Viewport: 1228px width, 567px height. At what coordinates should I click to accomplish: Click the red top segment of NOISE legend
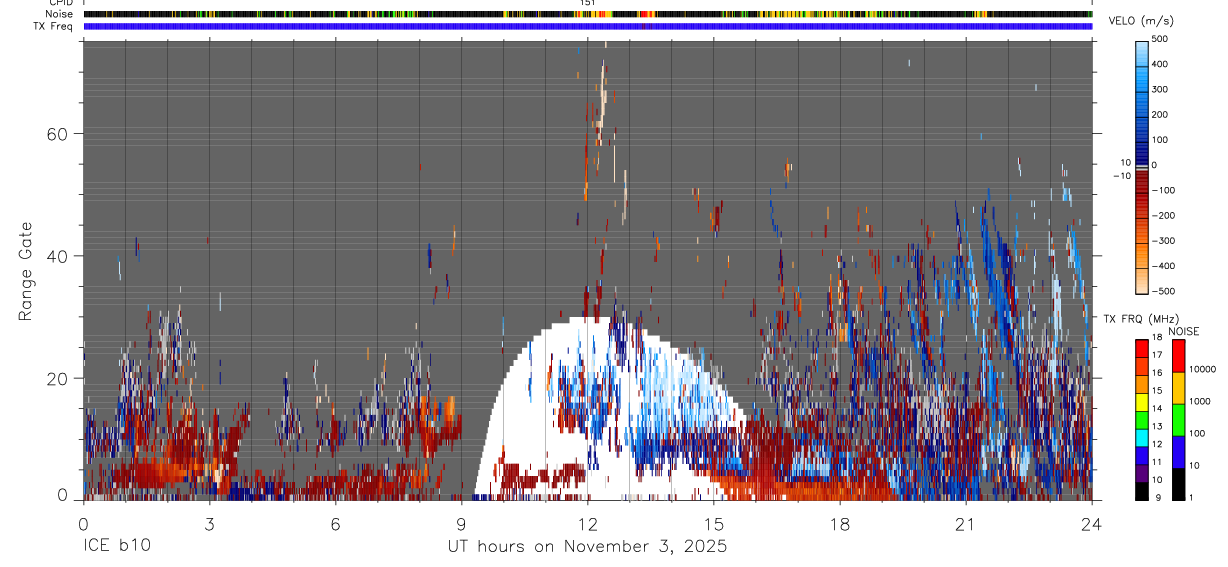[1178, 355]
